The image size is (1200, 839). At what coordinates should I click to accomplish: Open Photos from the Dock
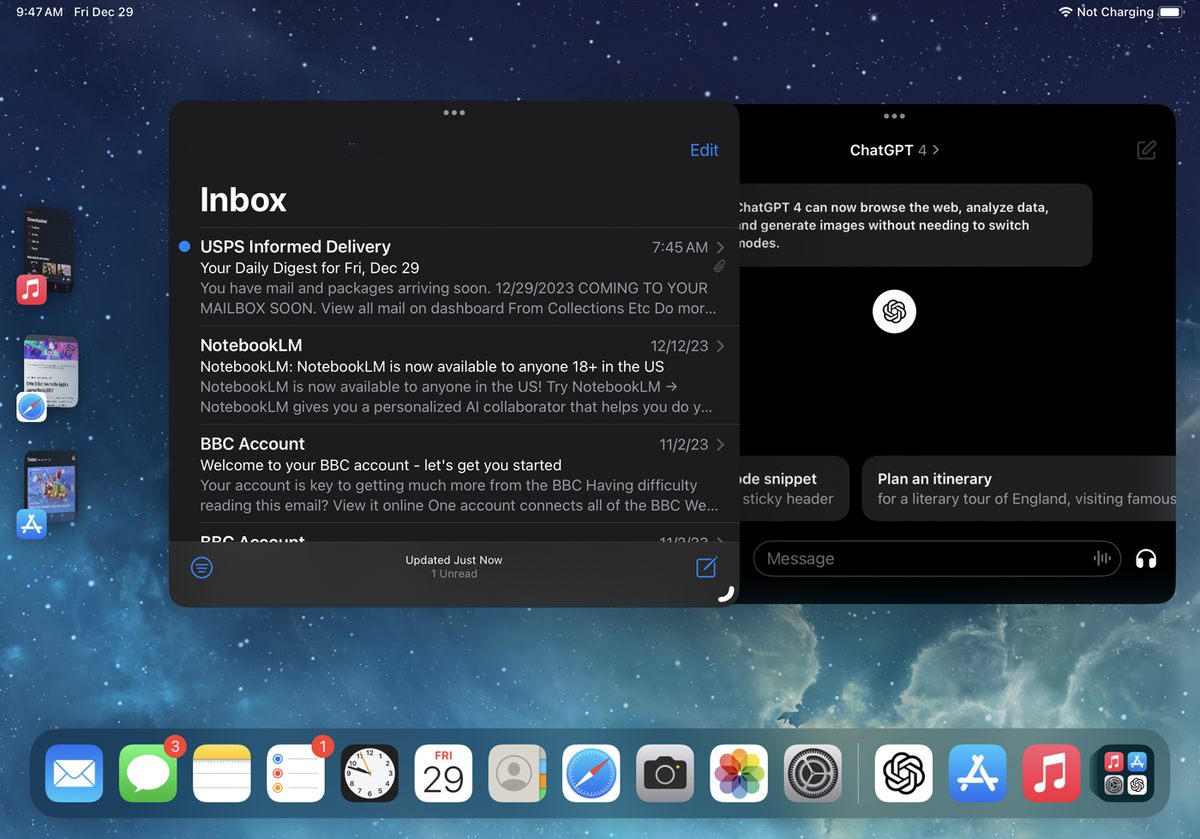pos(740,773)
